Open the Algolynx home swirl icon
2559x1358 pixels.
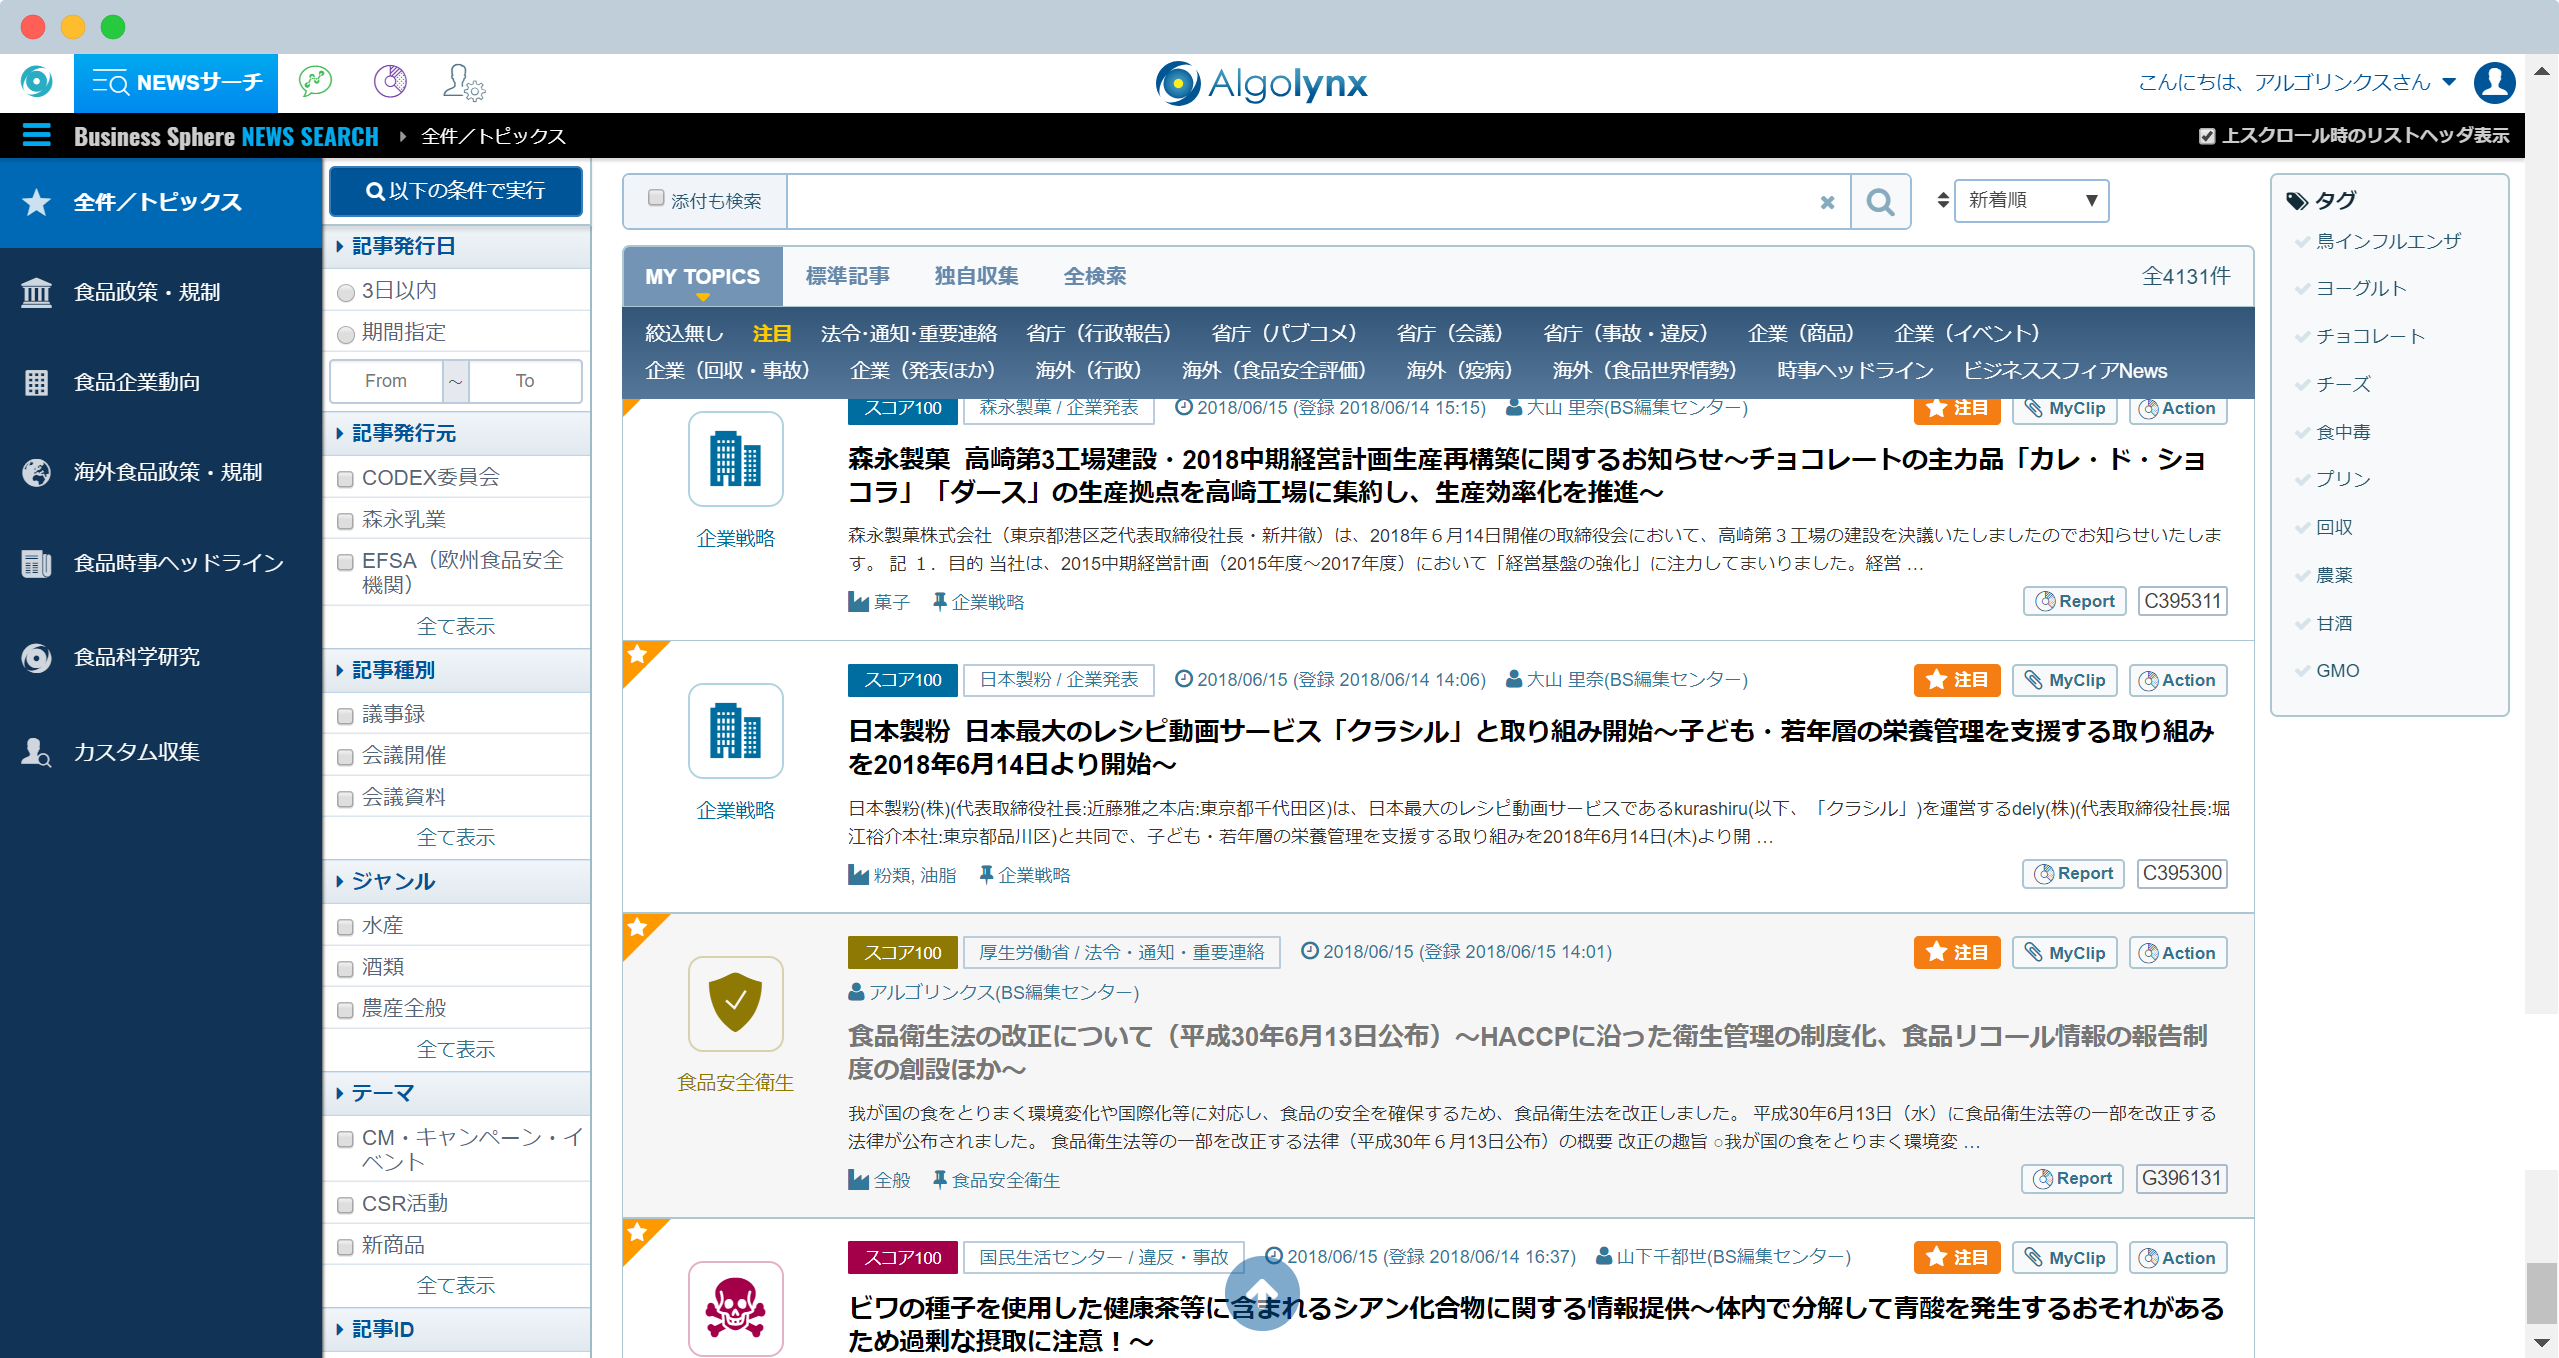pyautogui.click(x=37, y=81)
